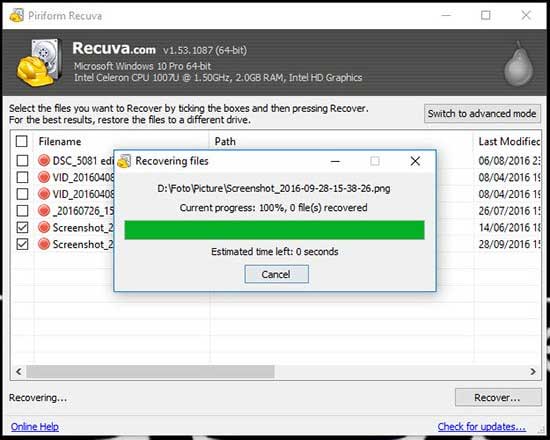
Task: Tick checkbox for _20160726 file
Action: 22,211
